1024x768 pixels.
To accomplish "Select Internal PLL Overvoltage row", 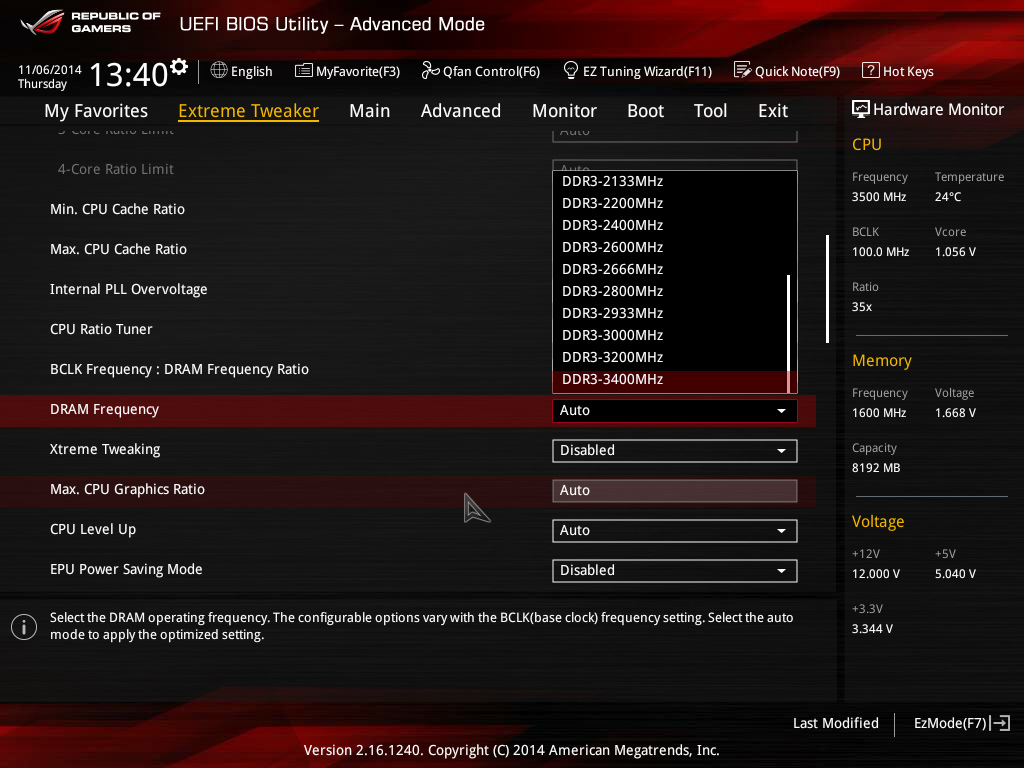I will pos(129,289).
